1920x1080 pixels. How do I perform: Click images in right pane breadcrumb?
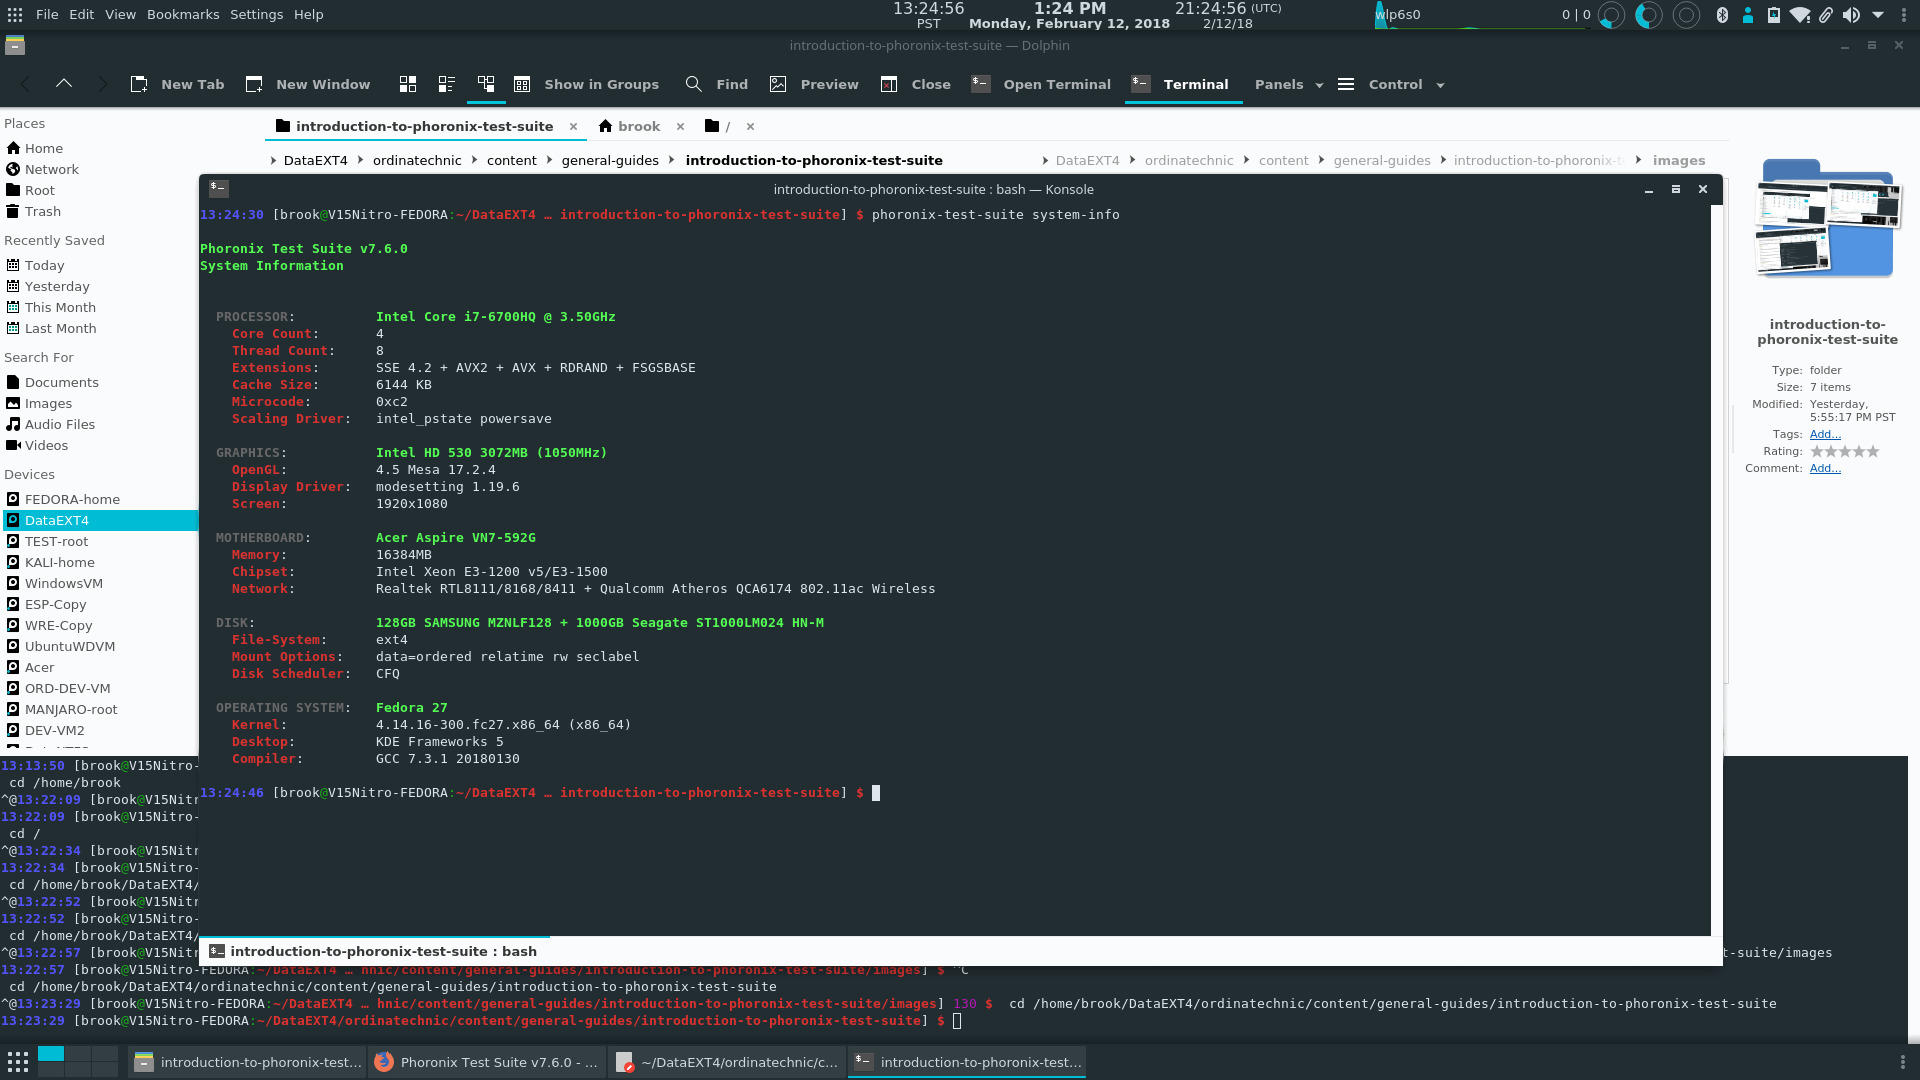click(1679, 160)
